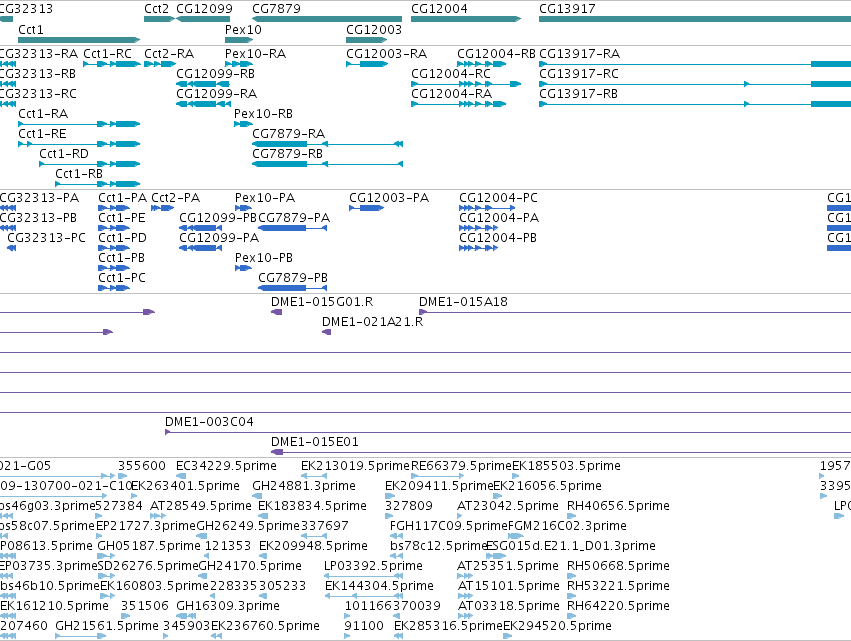Click transcript CG12099-RA
Screen dimensions: 851x641
coord(204,104)
